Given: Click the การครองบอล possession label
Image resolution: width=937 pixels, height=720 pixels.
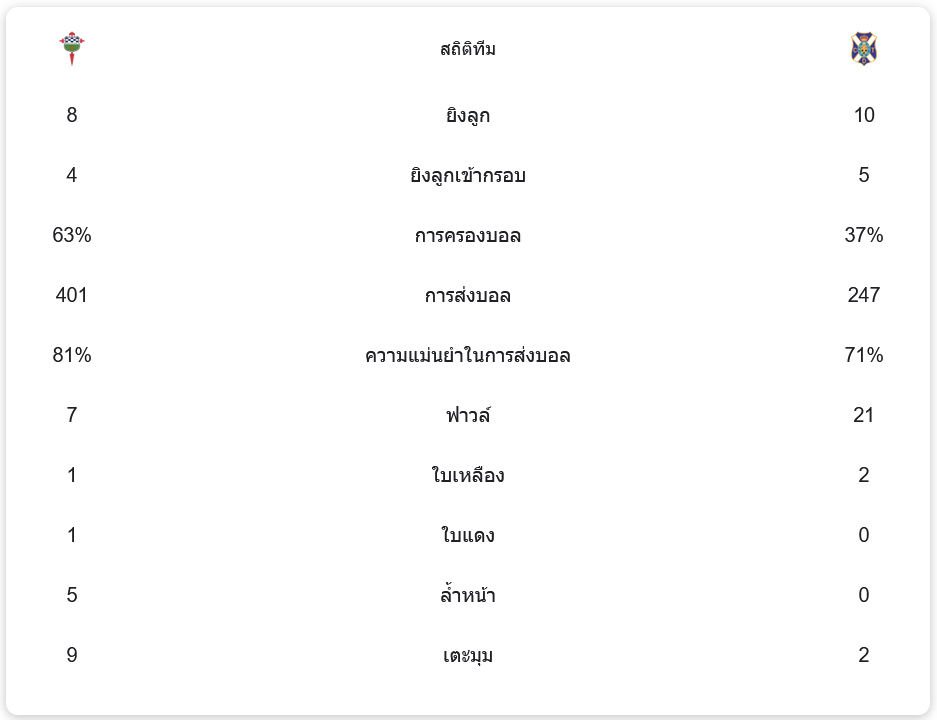Looking at the screenshot, I should pyautogui.click(x=468, y=236).
